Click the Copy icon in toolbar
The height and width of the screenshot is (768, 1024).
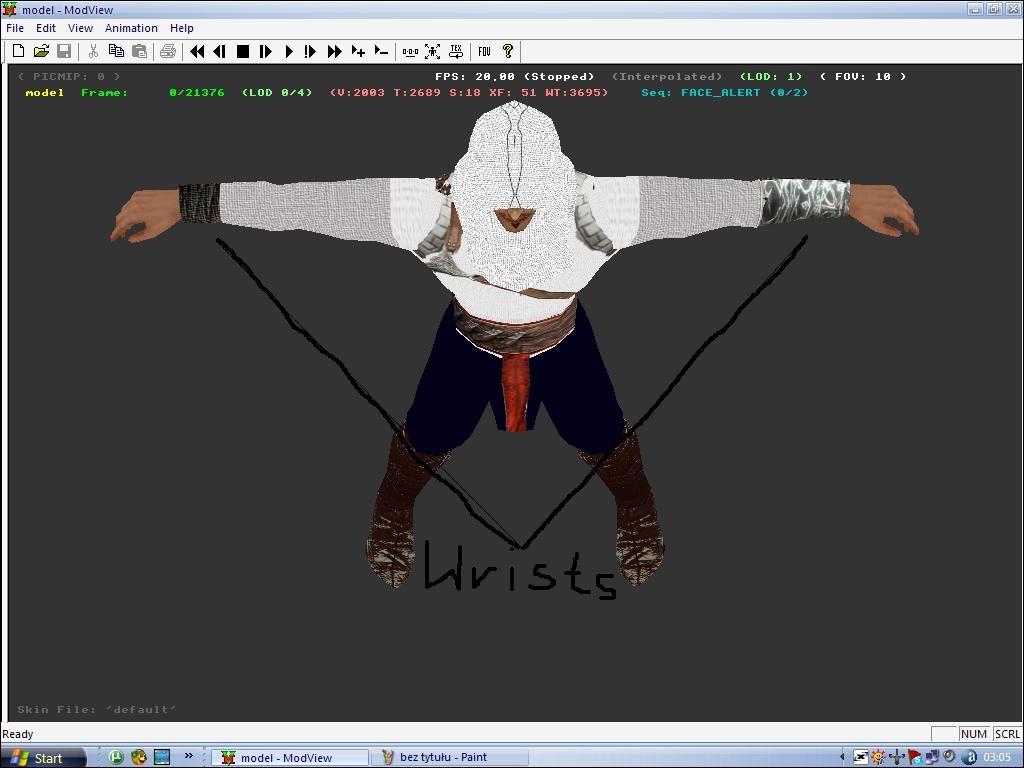click(116, 51)
